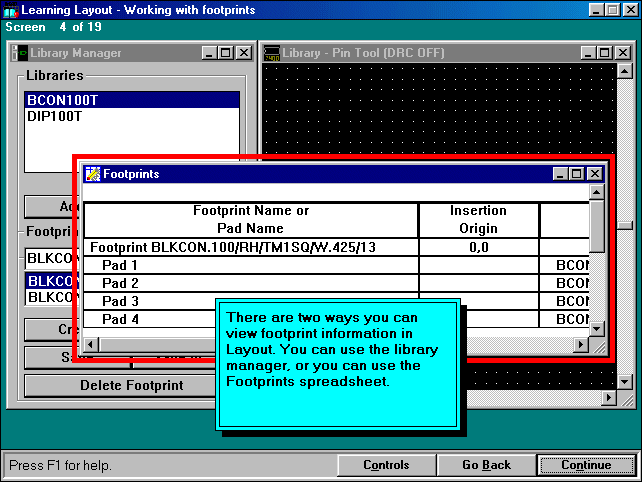Click the Learning Layout app icon in title bar

(x=10, y=9)
